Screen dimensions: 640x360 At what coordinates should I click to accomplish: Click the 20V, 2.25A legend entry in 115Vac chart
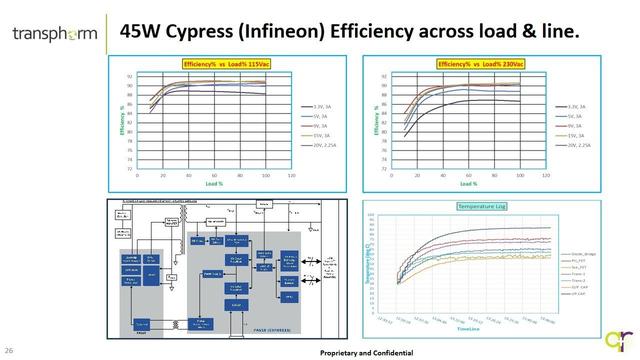click(x=319, y=145)
